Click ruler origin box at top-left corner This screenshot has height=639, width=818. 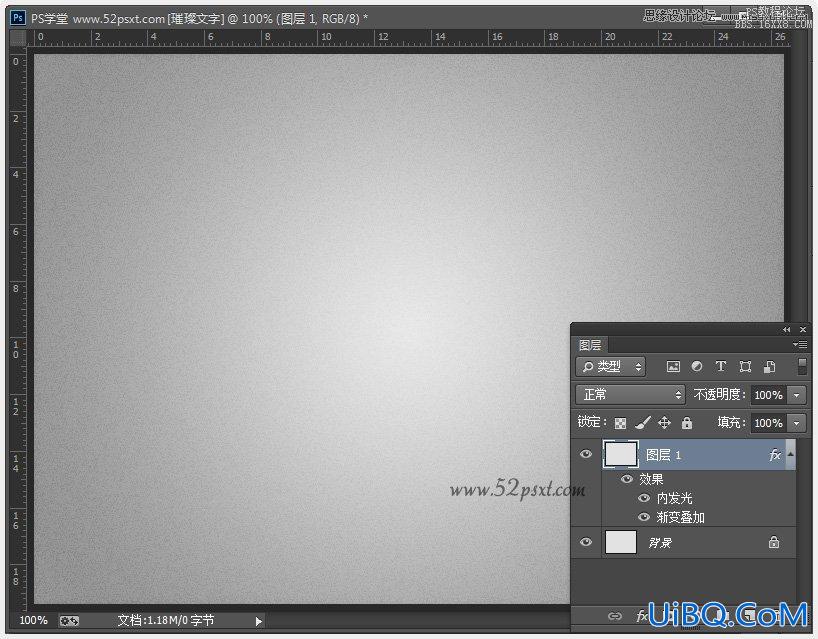18,38
